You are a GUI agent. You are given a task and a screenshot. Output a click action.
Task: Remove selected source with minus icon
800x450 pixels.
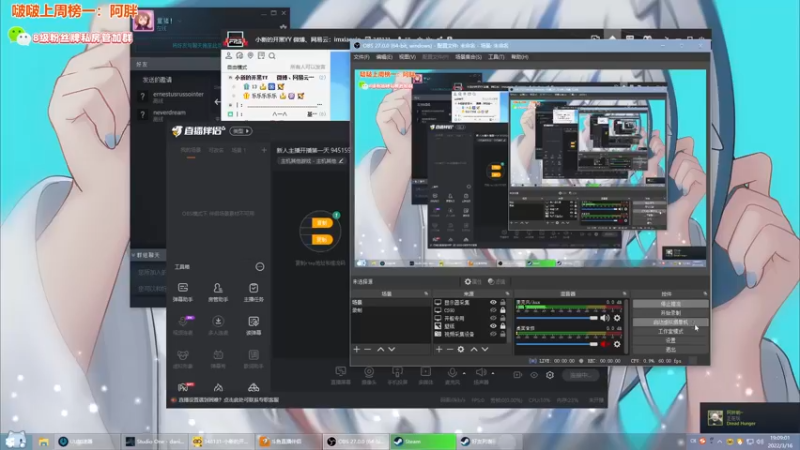[x=449, y=349]
